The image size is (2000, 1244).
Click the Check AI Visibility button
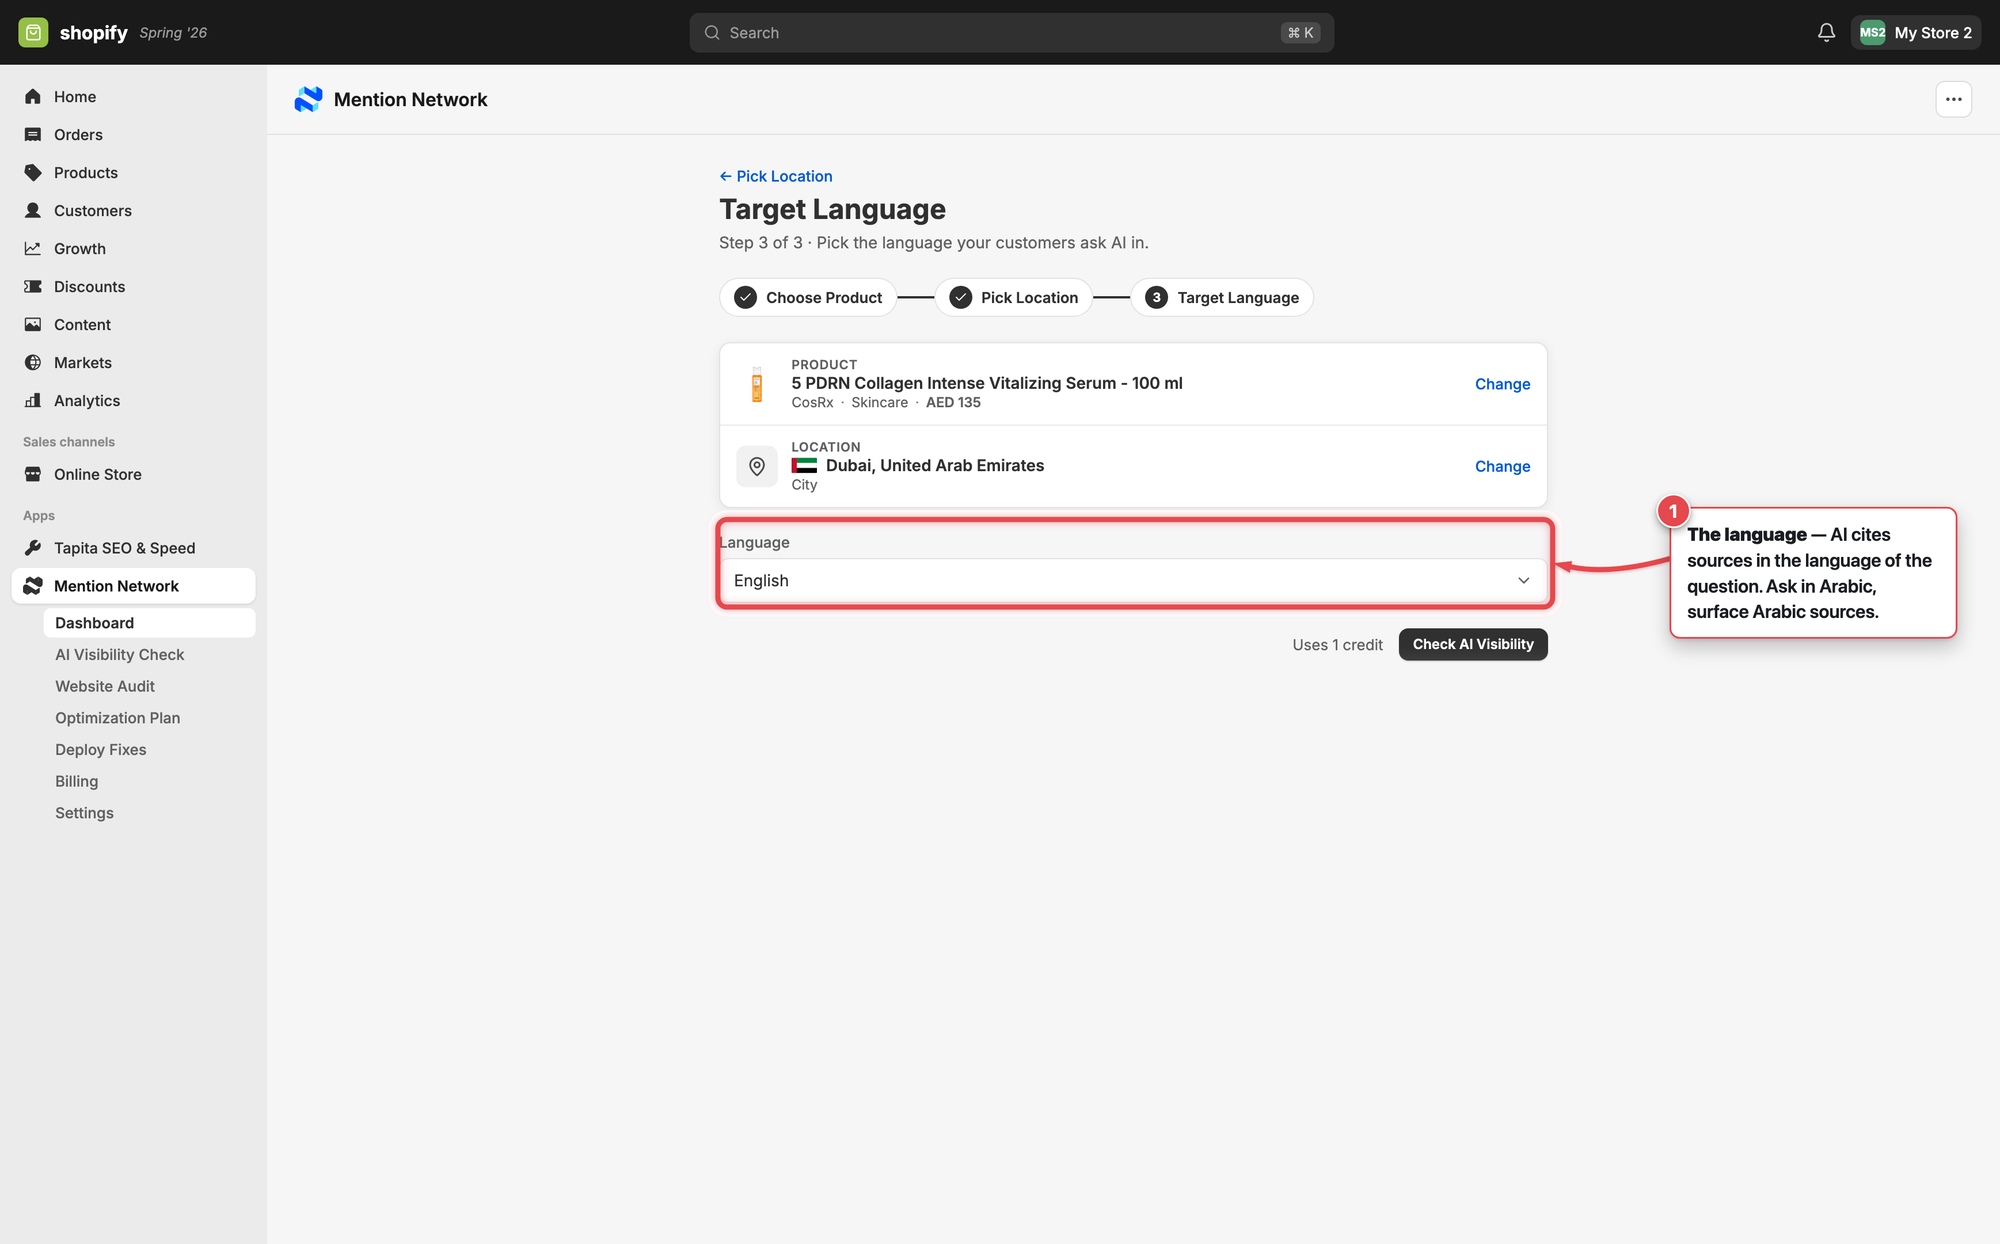1473,644
